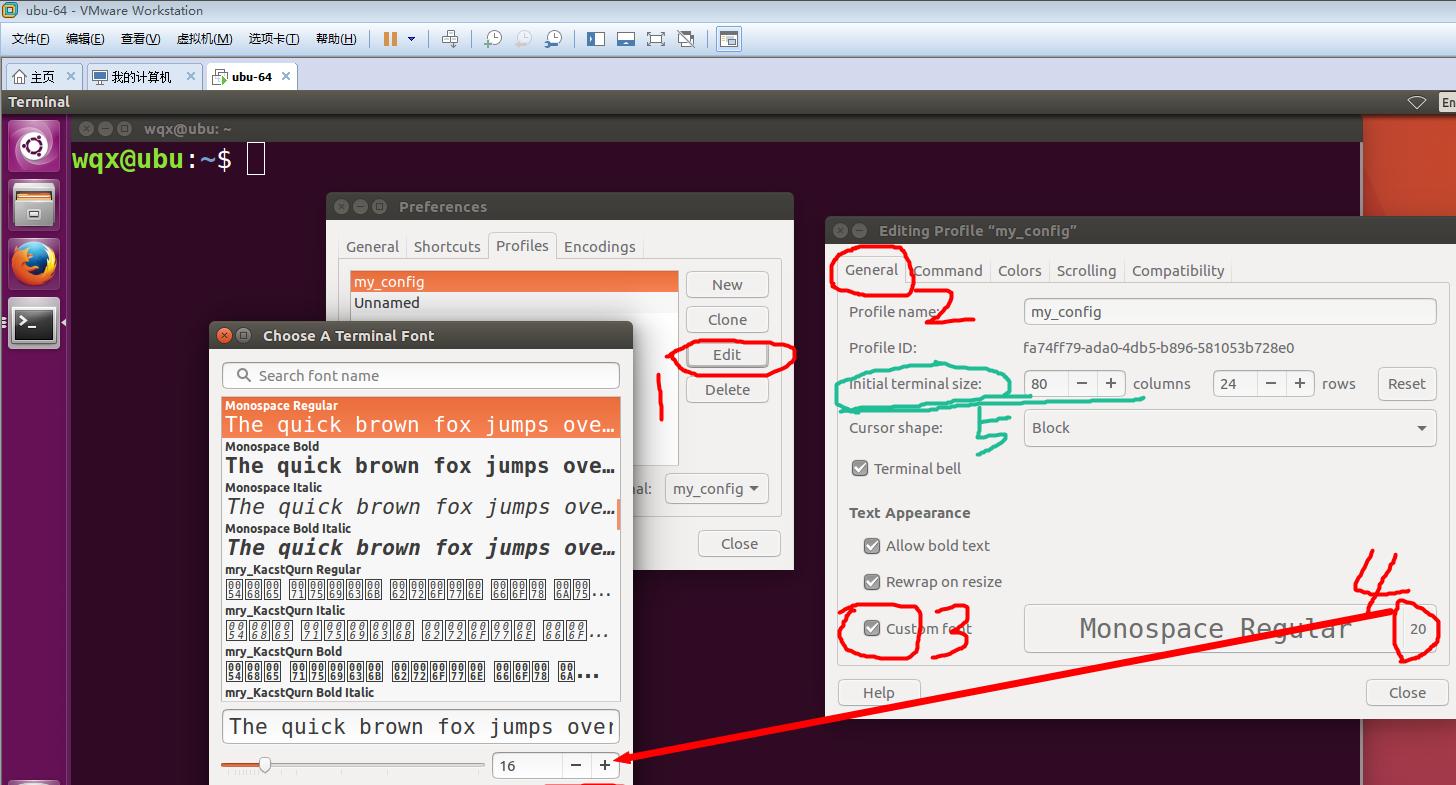Open the my_config dropdown in Preferences

tap(716, 489)
